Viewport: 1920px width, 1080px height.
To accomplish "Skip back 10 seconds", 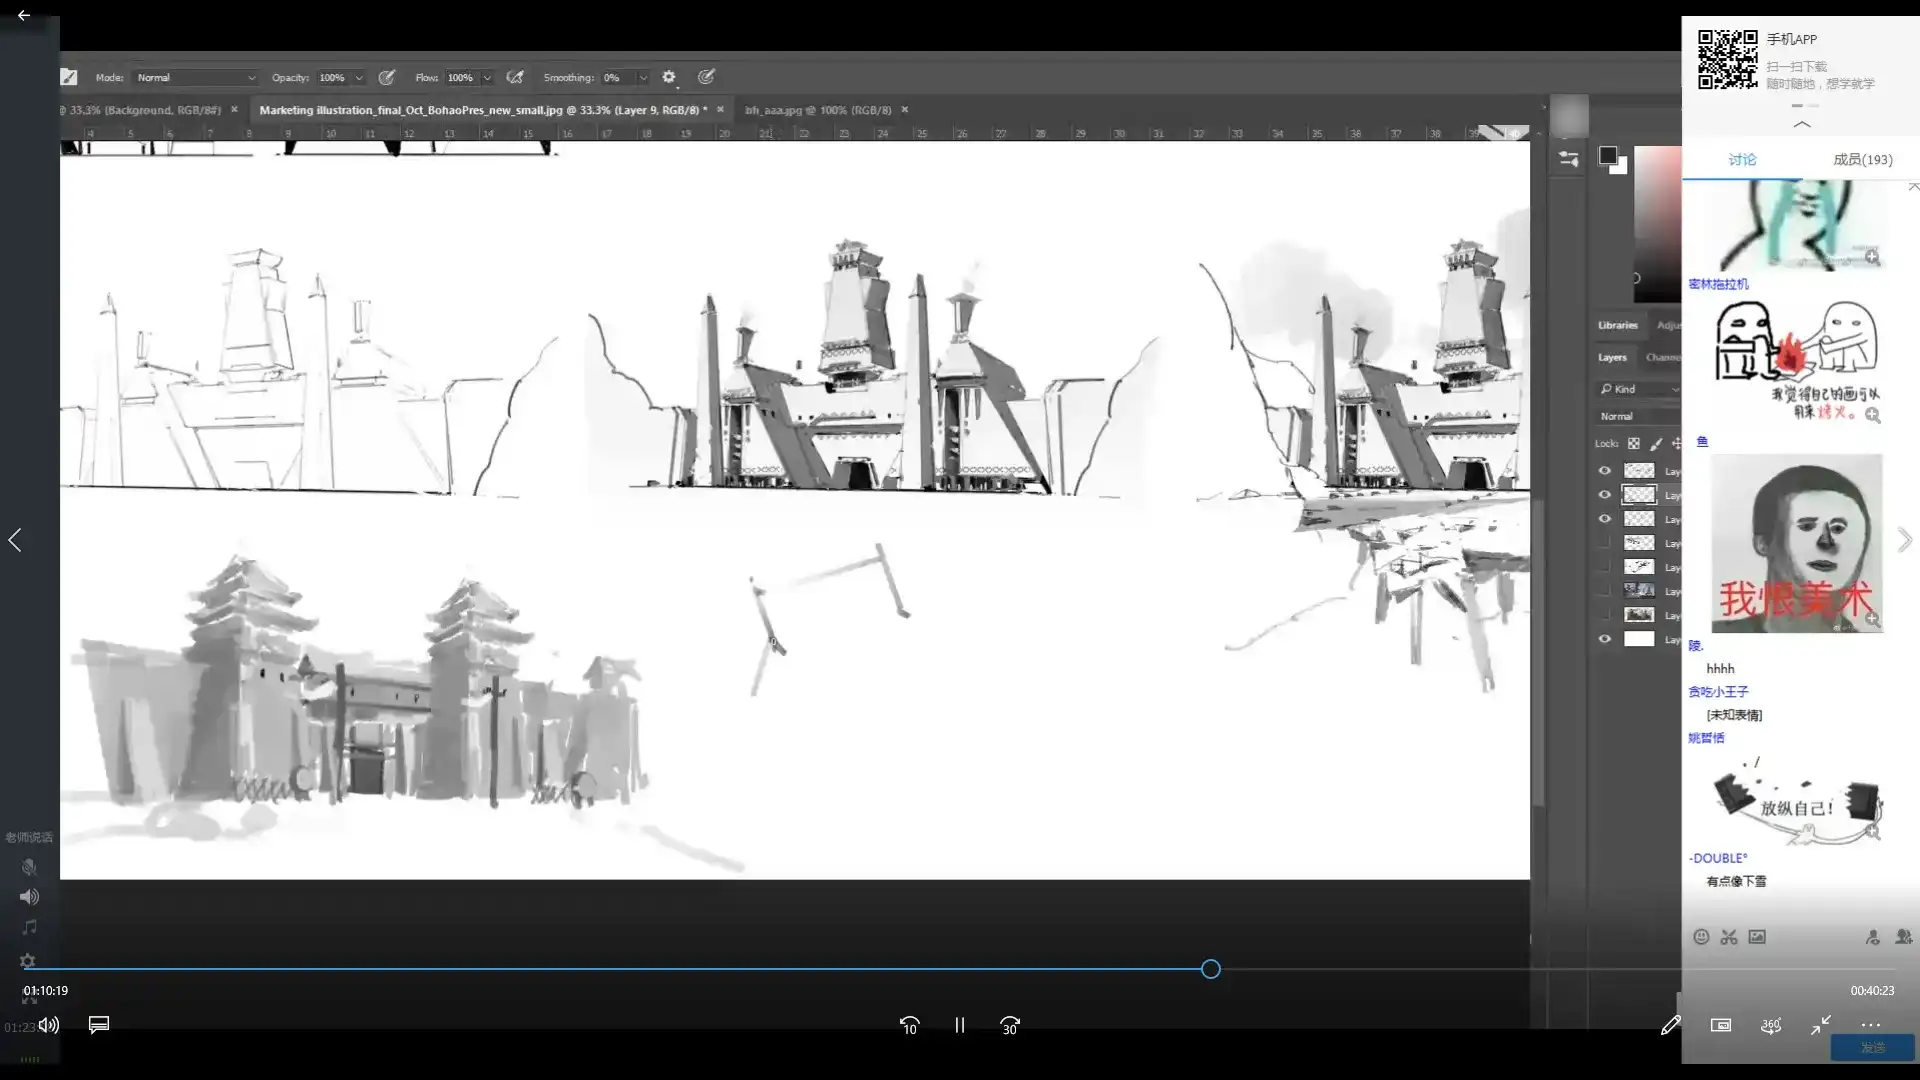I will click(x=909, y=1025).
